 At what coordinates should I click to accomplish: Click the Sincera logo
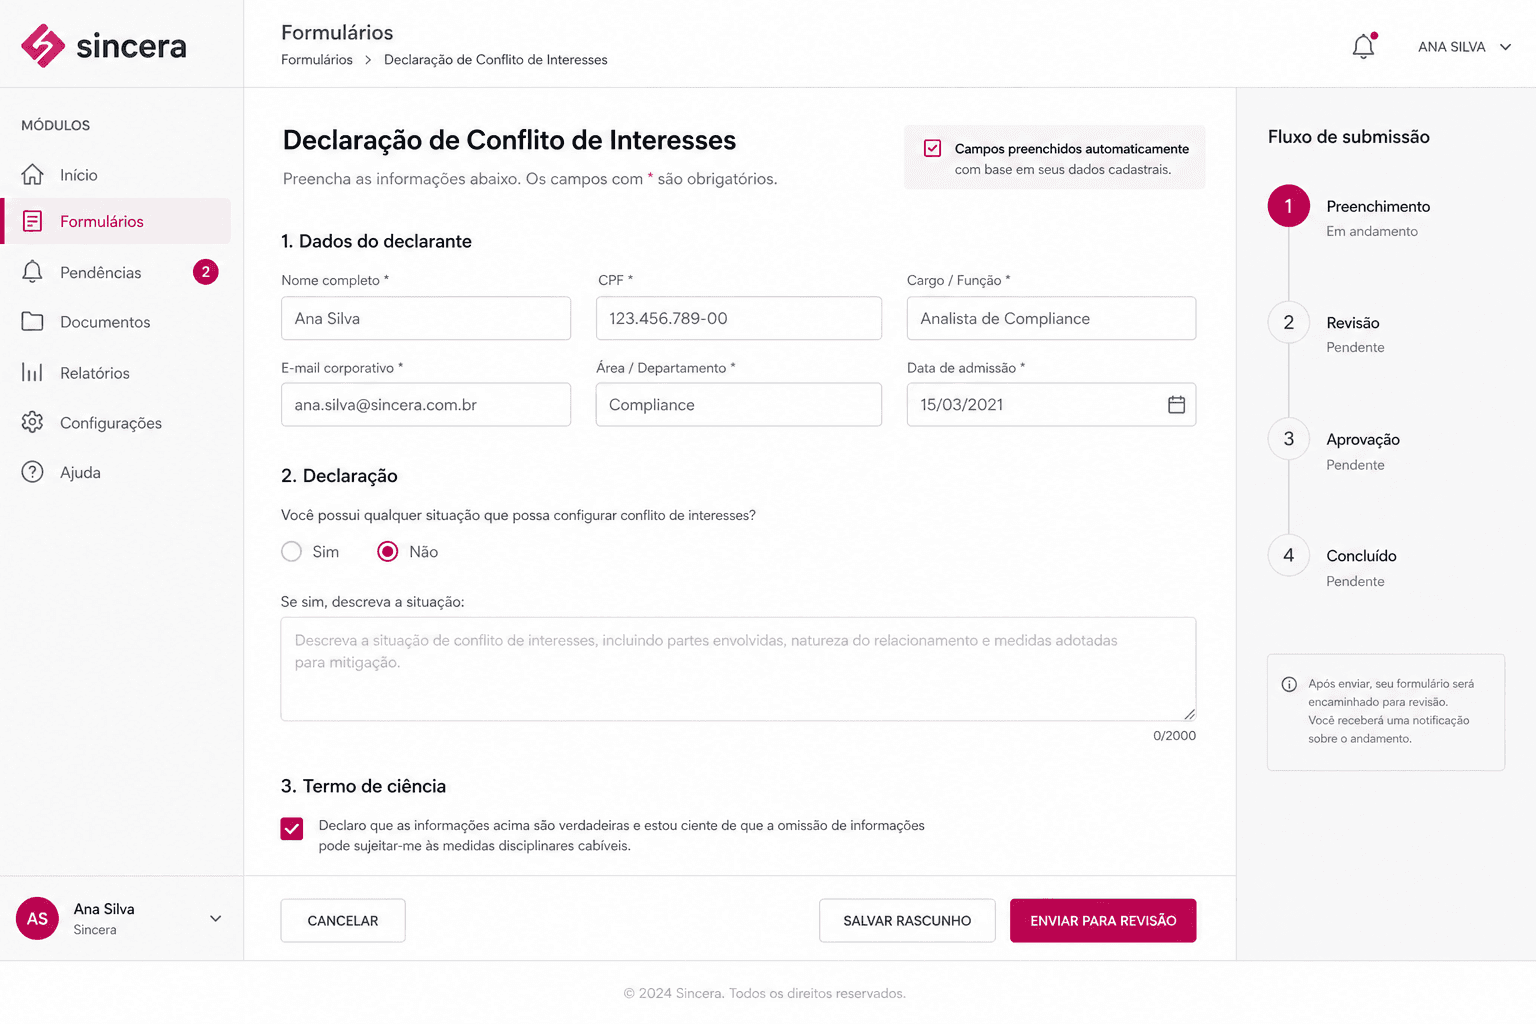[104, 46]
